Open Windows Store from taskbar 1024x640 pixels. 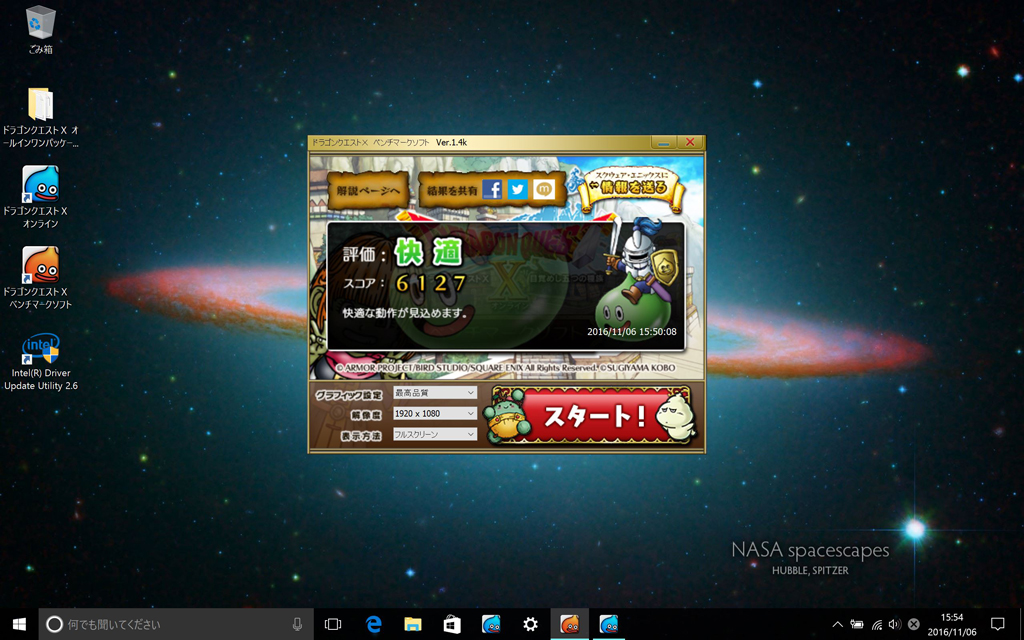tap(451, 624)
